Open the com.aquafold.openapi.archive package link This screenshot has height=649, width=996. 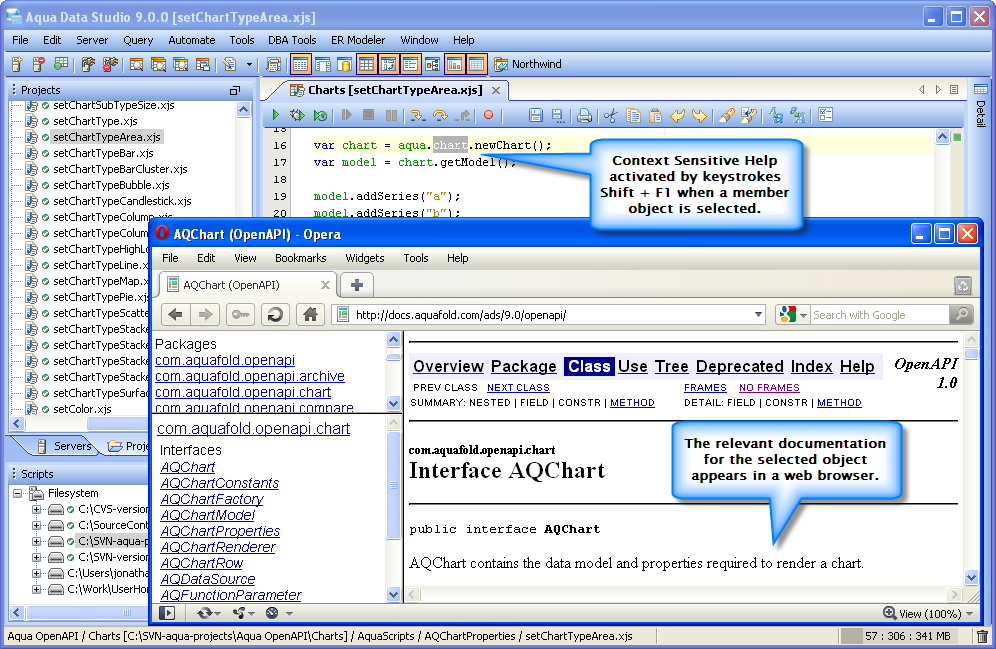click(x=250, y=376)
